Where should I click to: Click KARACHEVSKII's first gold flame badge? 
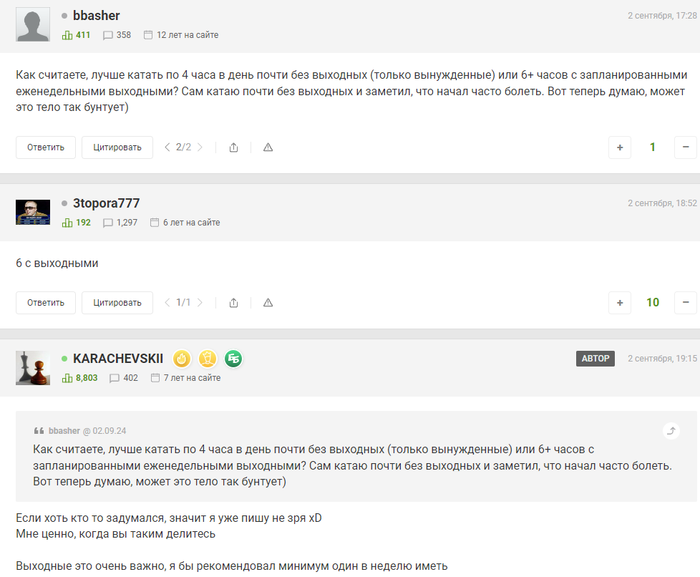(x=182, y=359)
